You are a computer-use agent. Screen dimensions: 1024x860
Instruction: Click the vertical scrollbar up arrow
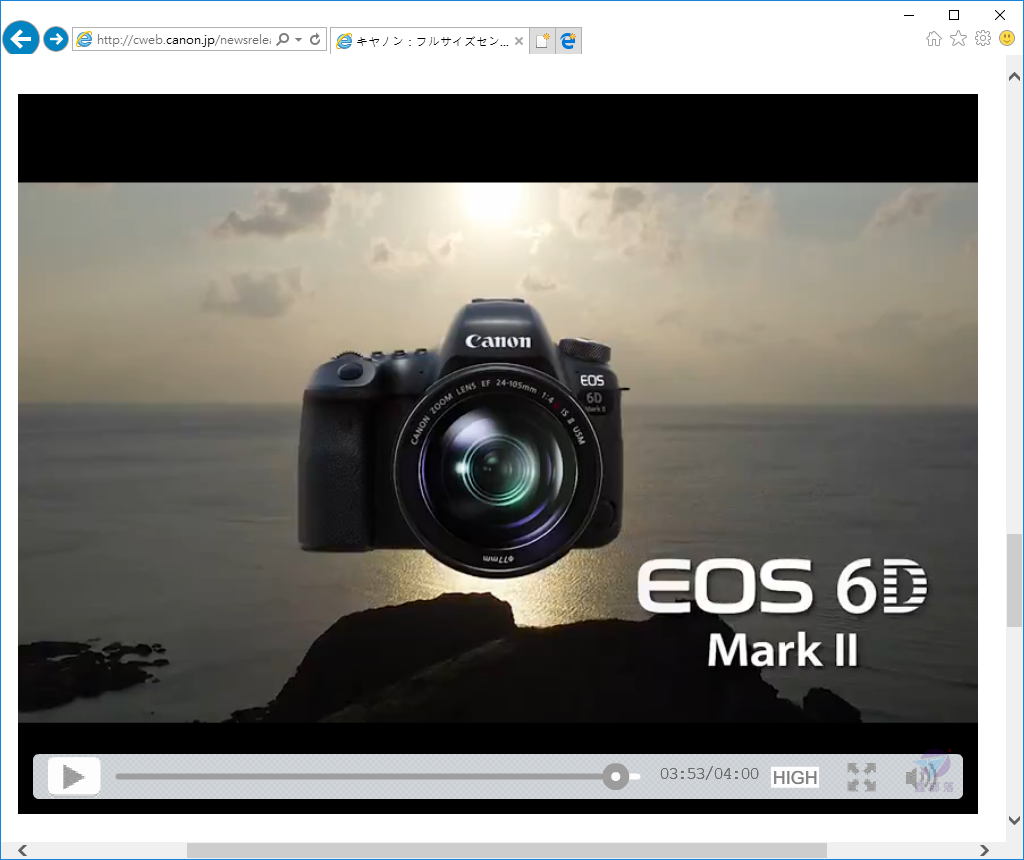tap(1014, 76)
